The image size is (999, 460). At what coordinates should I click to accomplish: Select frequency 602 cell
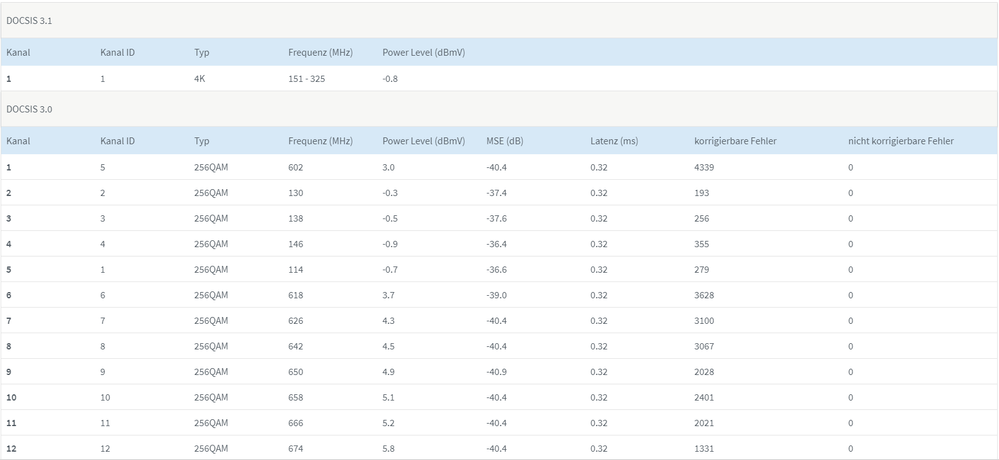pos(295,167)
